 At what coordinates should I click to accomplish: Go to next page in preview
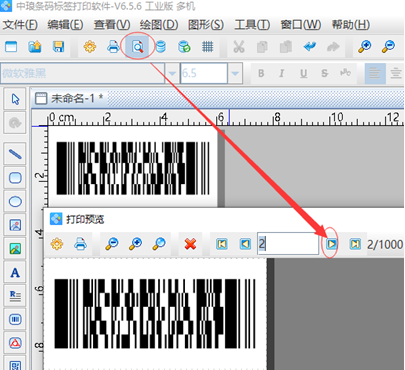(x=331, y=244)
